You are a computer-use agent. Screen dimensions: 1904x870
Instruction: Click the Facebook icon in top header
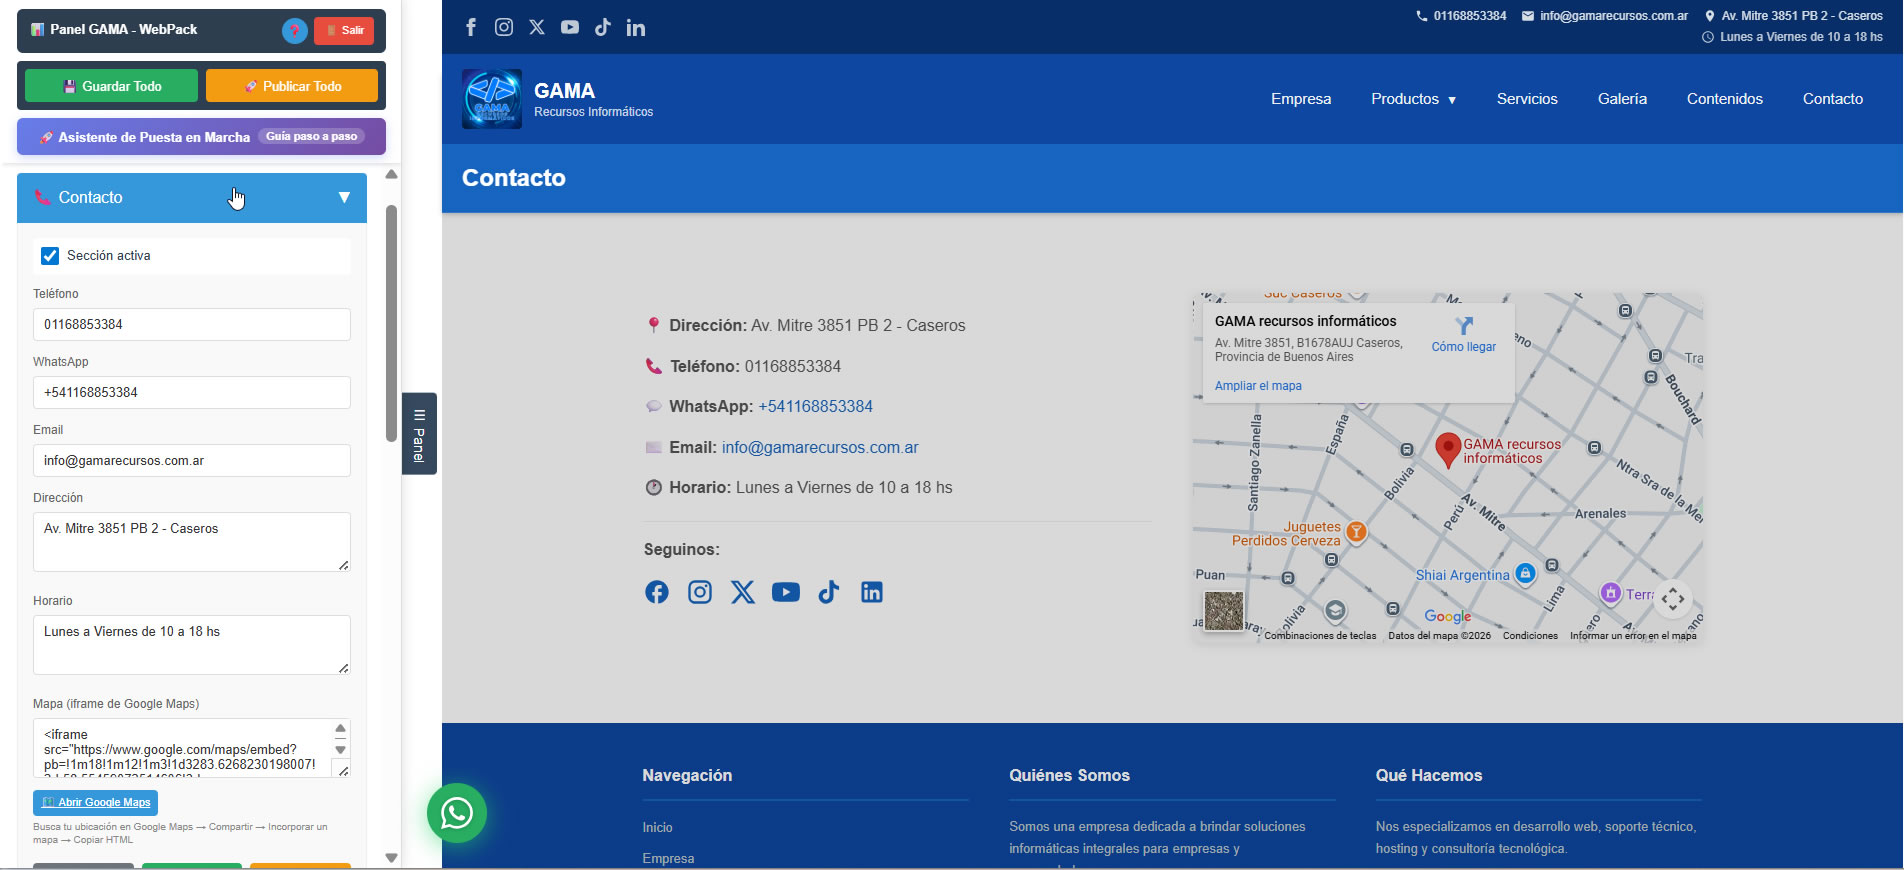[x=471, y=27]
